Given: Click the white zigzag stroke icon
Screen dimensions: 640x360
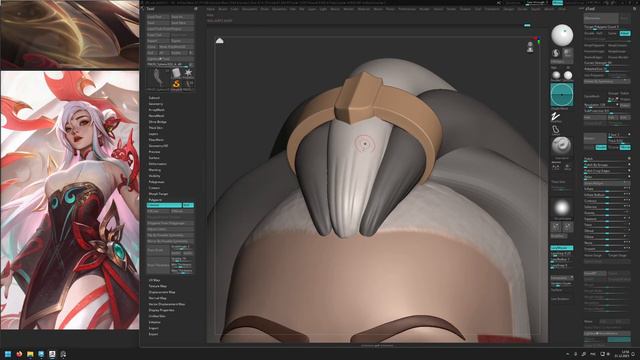Looking at the screenshot, I should tap(556, 116).
